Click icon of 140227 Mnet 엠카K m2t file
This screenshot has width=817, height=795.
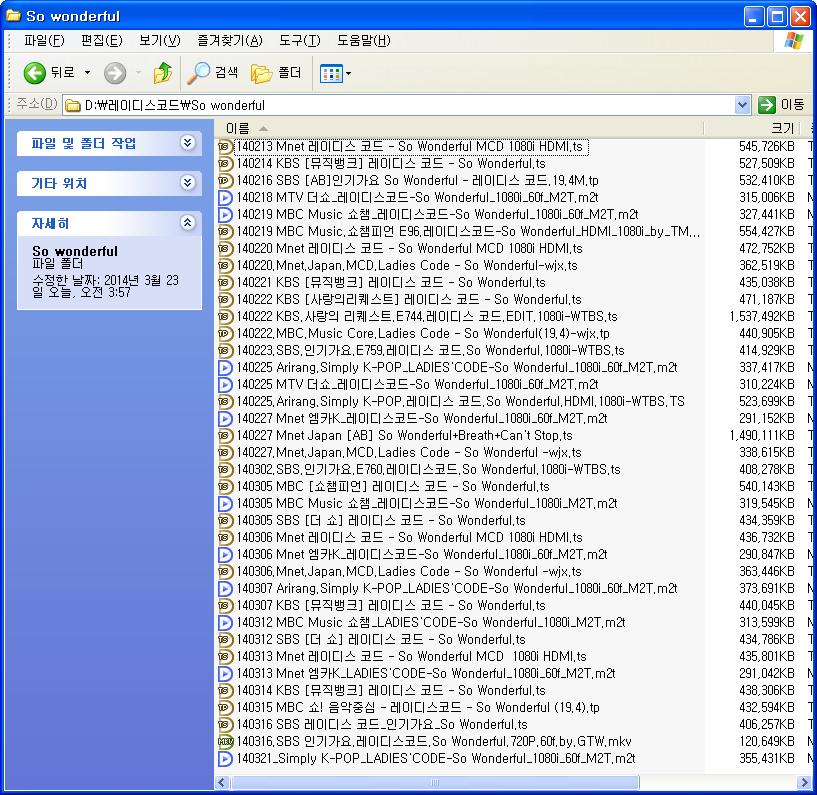click(x=225, y=418)
